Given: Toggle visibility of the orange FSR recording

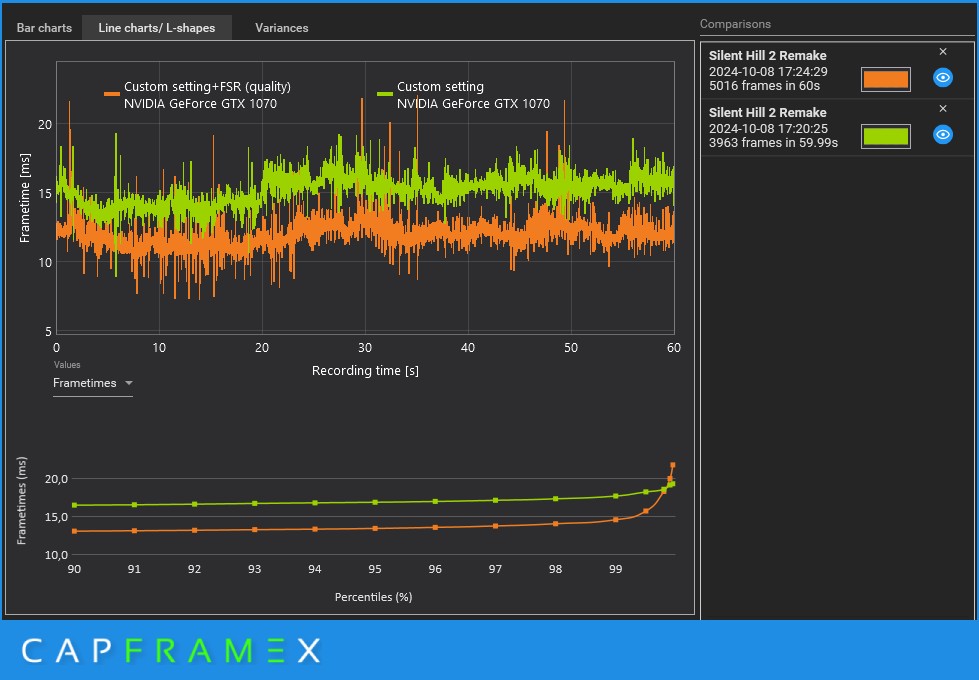Looking at the screenshot, I should pos(942,77).
